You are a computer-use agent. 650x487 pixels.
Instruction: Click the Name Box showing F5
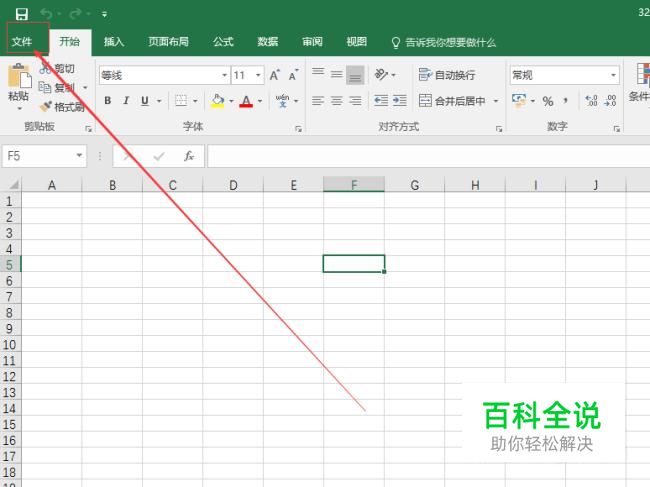[x=44, y=156]
